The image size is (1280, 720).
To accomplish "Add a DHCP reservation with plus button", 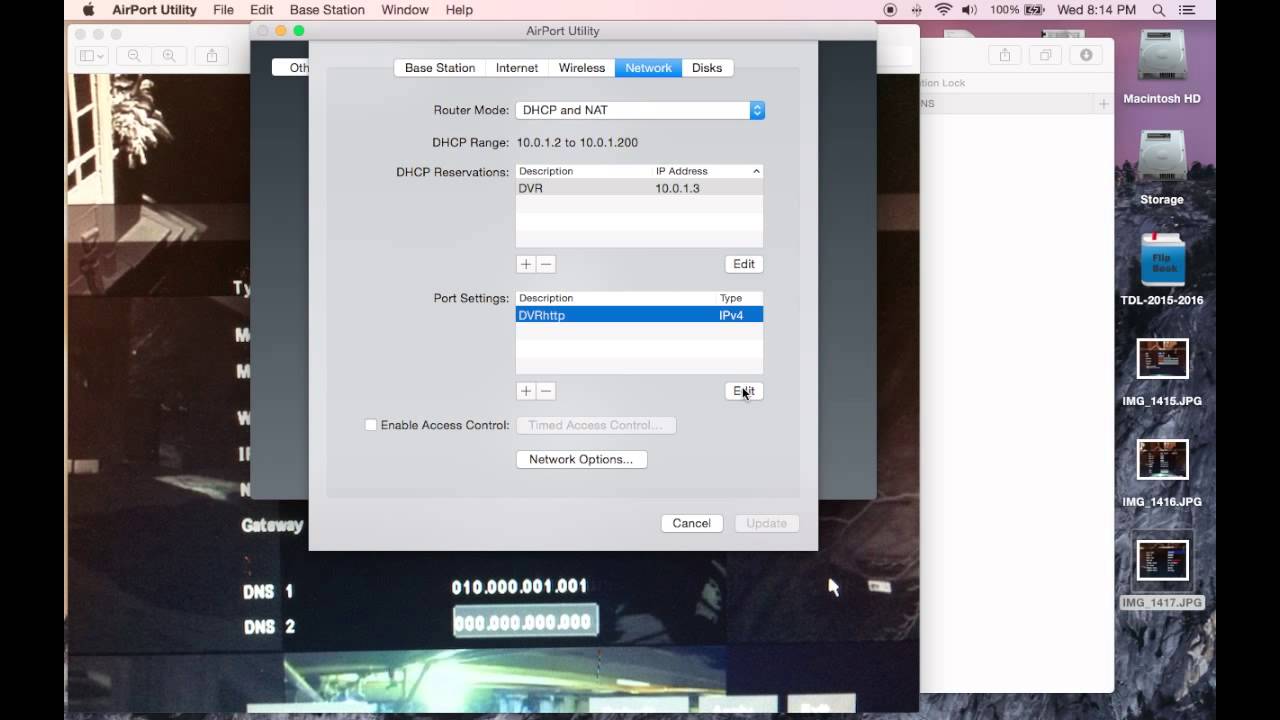I will 526,264.
